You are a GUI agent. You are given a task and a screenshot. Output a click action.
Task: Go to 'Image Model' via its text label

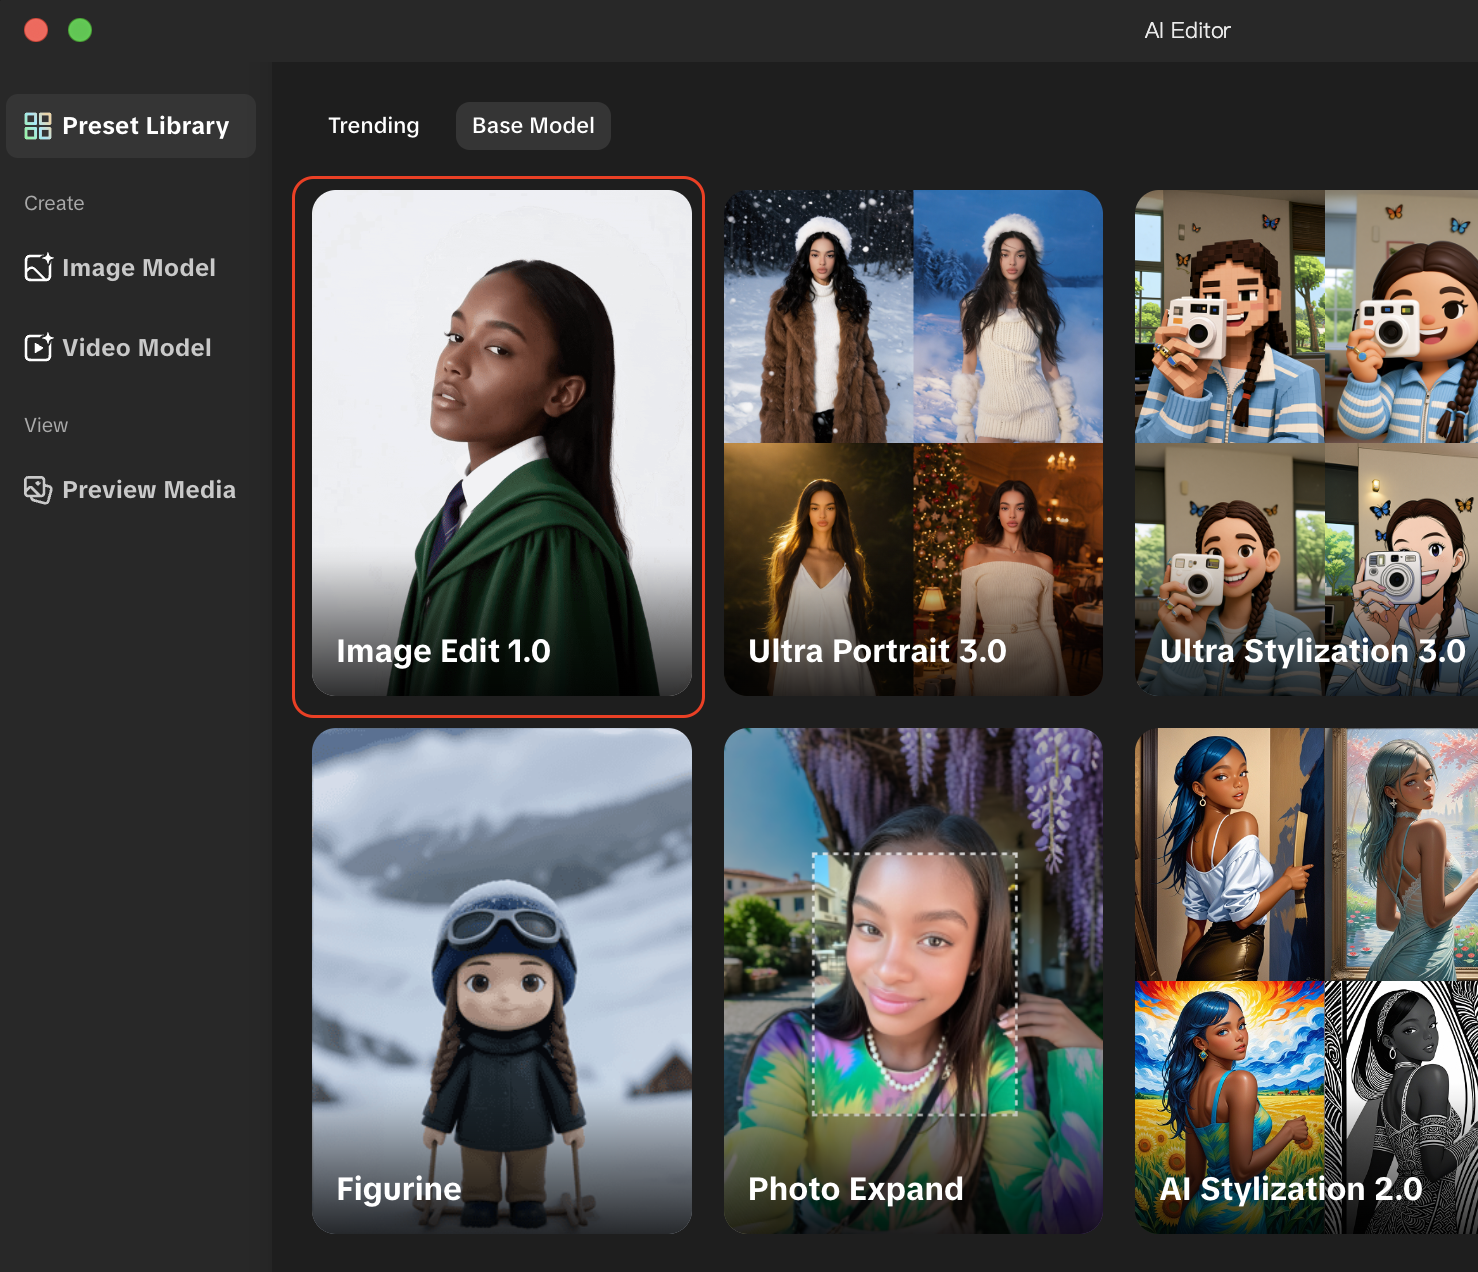click(139, 268)
